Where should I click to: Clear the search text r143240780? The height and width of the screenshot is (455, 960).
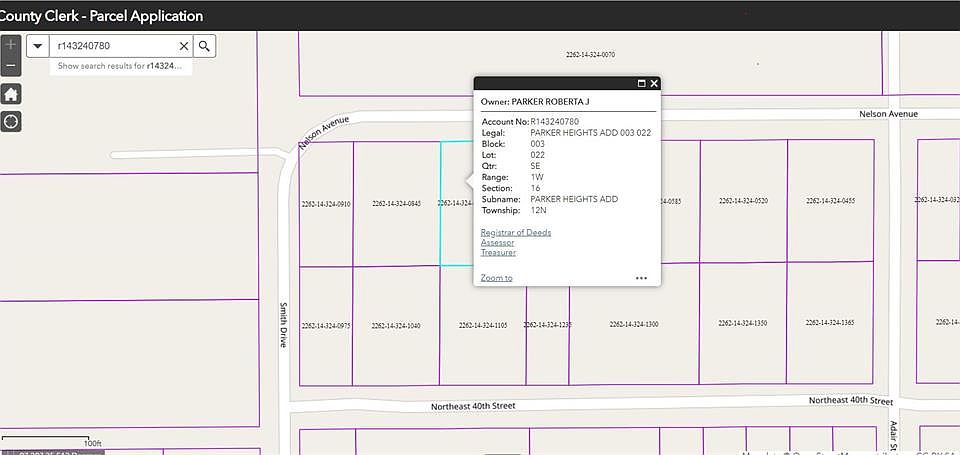coord(184,46)
